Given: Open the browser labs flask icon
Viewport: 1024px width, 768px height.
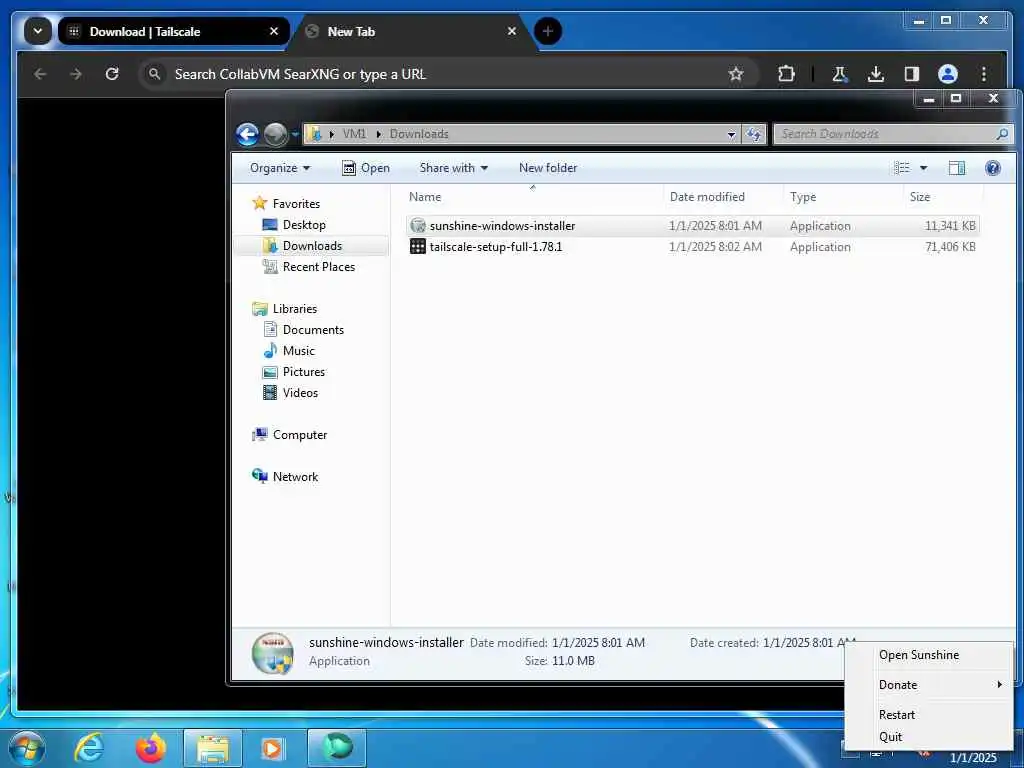Looking at the screenshot, I should click(x=839, y=74).
